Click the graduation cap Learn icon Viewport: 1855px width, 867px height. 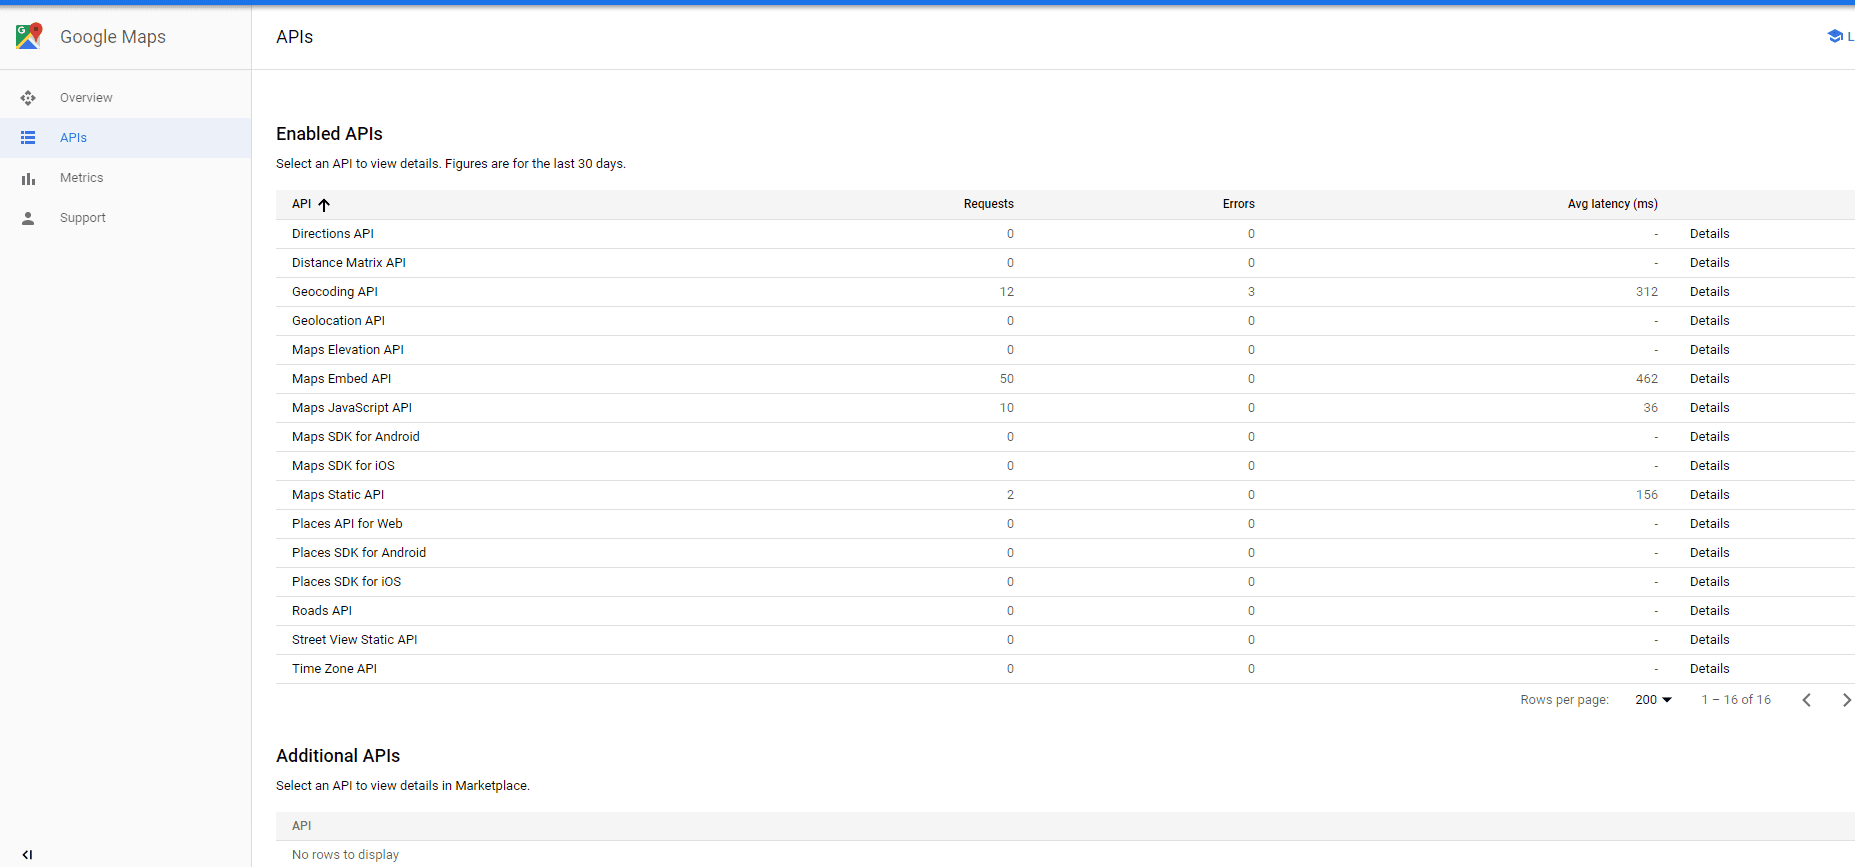[x=1834, y=36]
